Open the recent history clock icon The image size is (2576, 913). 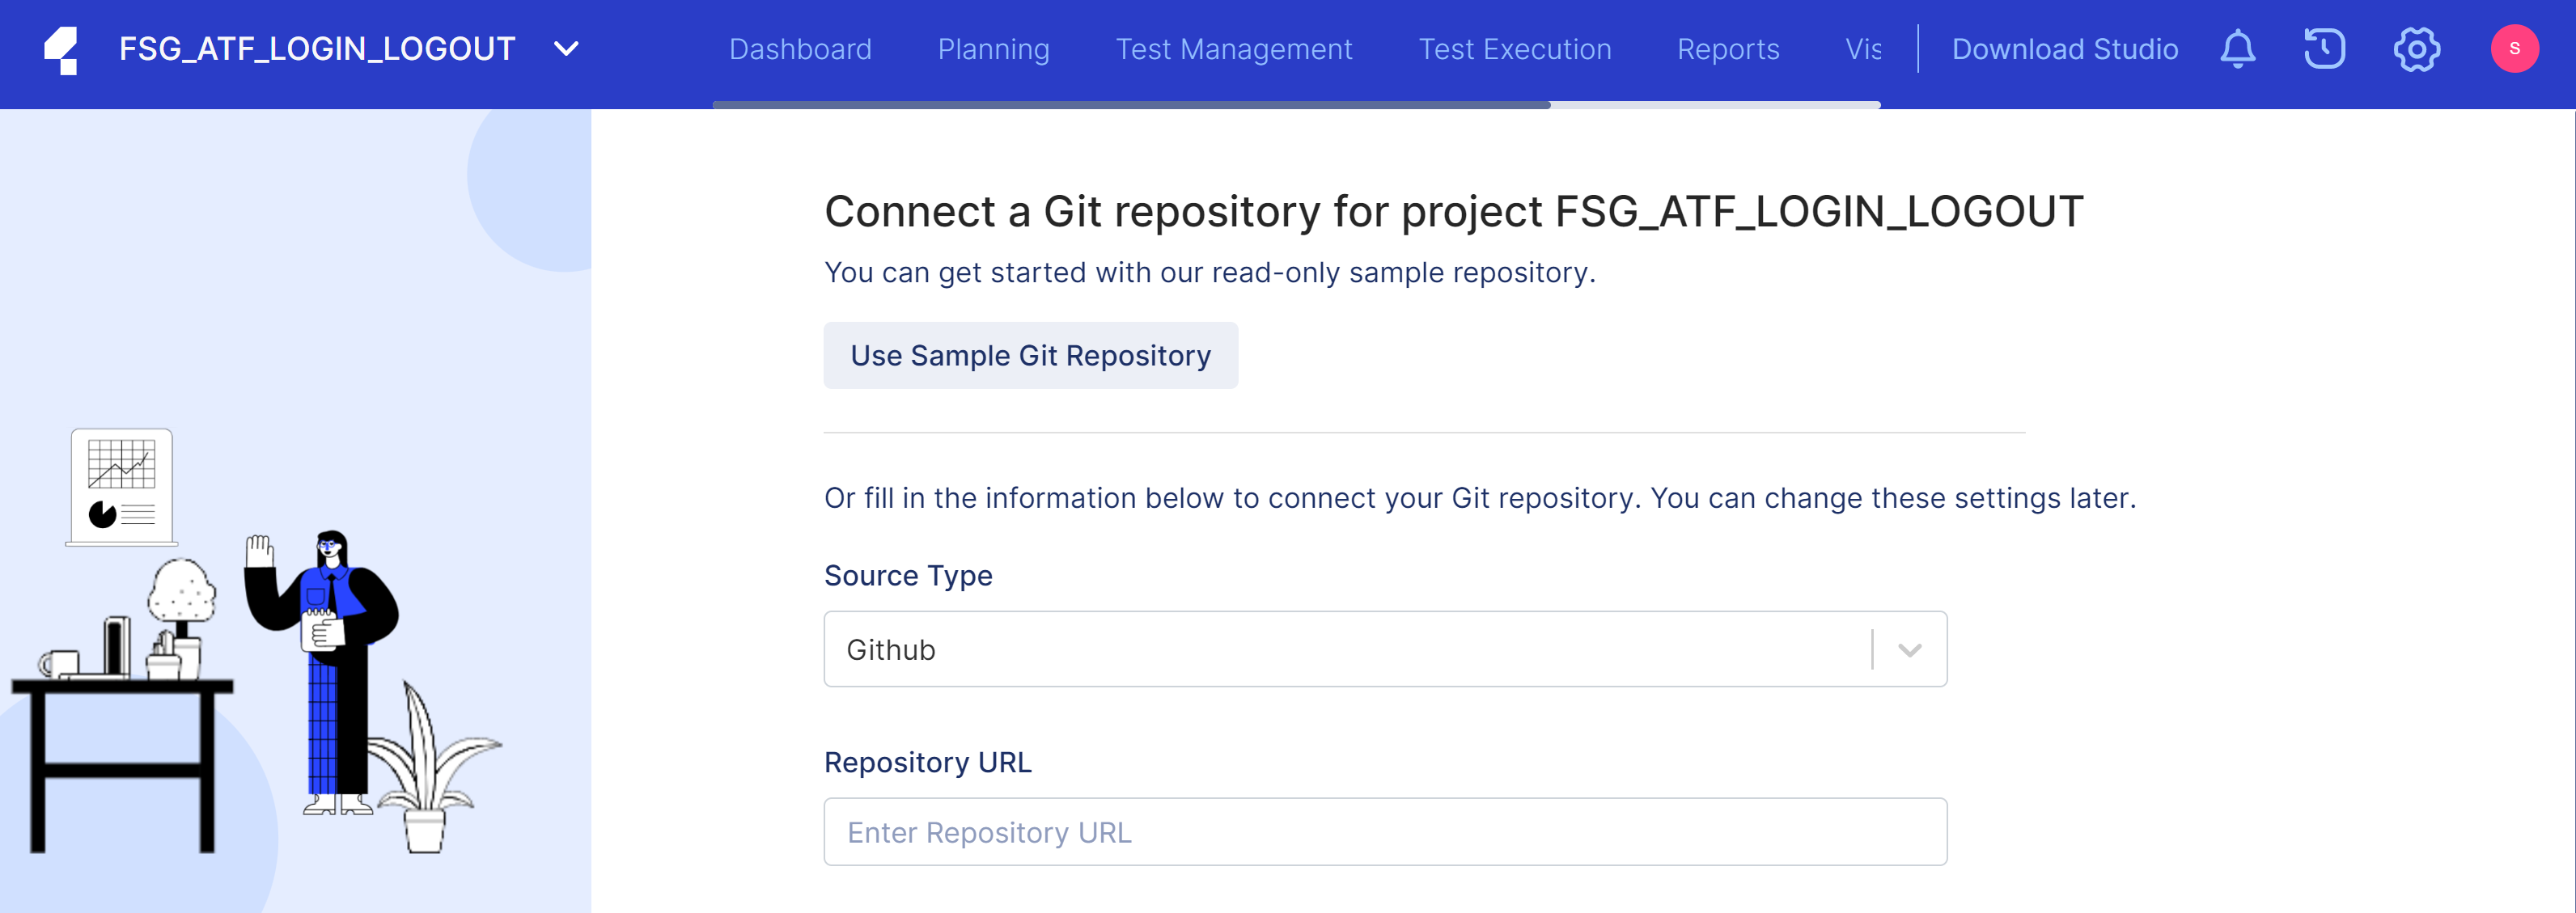click(x=2324, y=49)
